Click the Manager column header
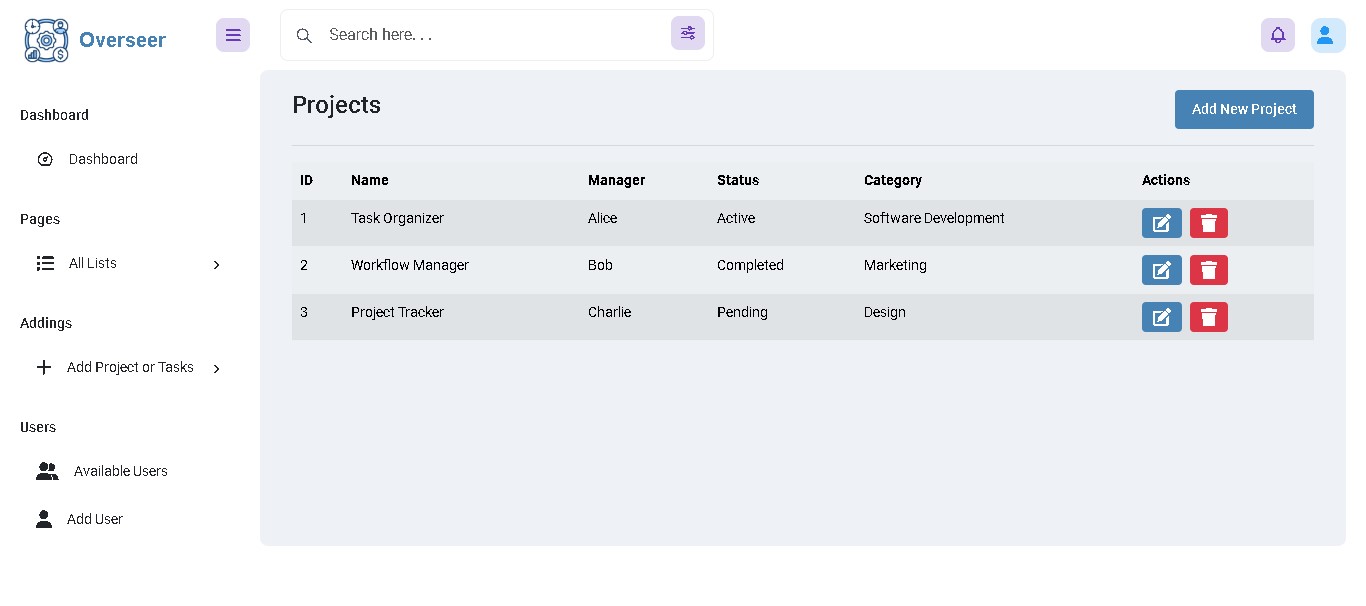1366x606 pixels. [616, 180]
